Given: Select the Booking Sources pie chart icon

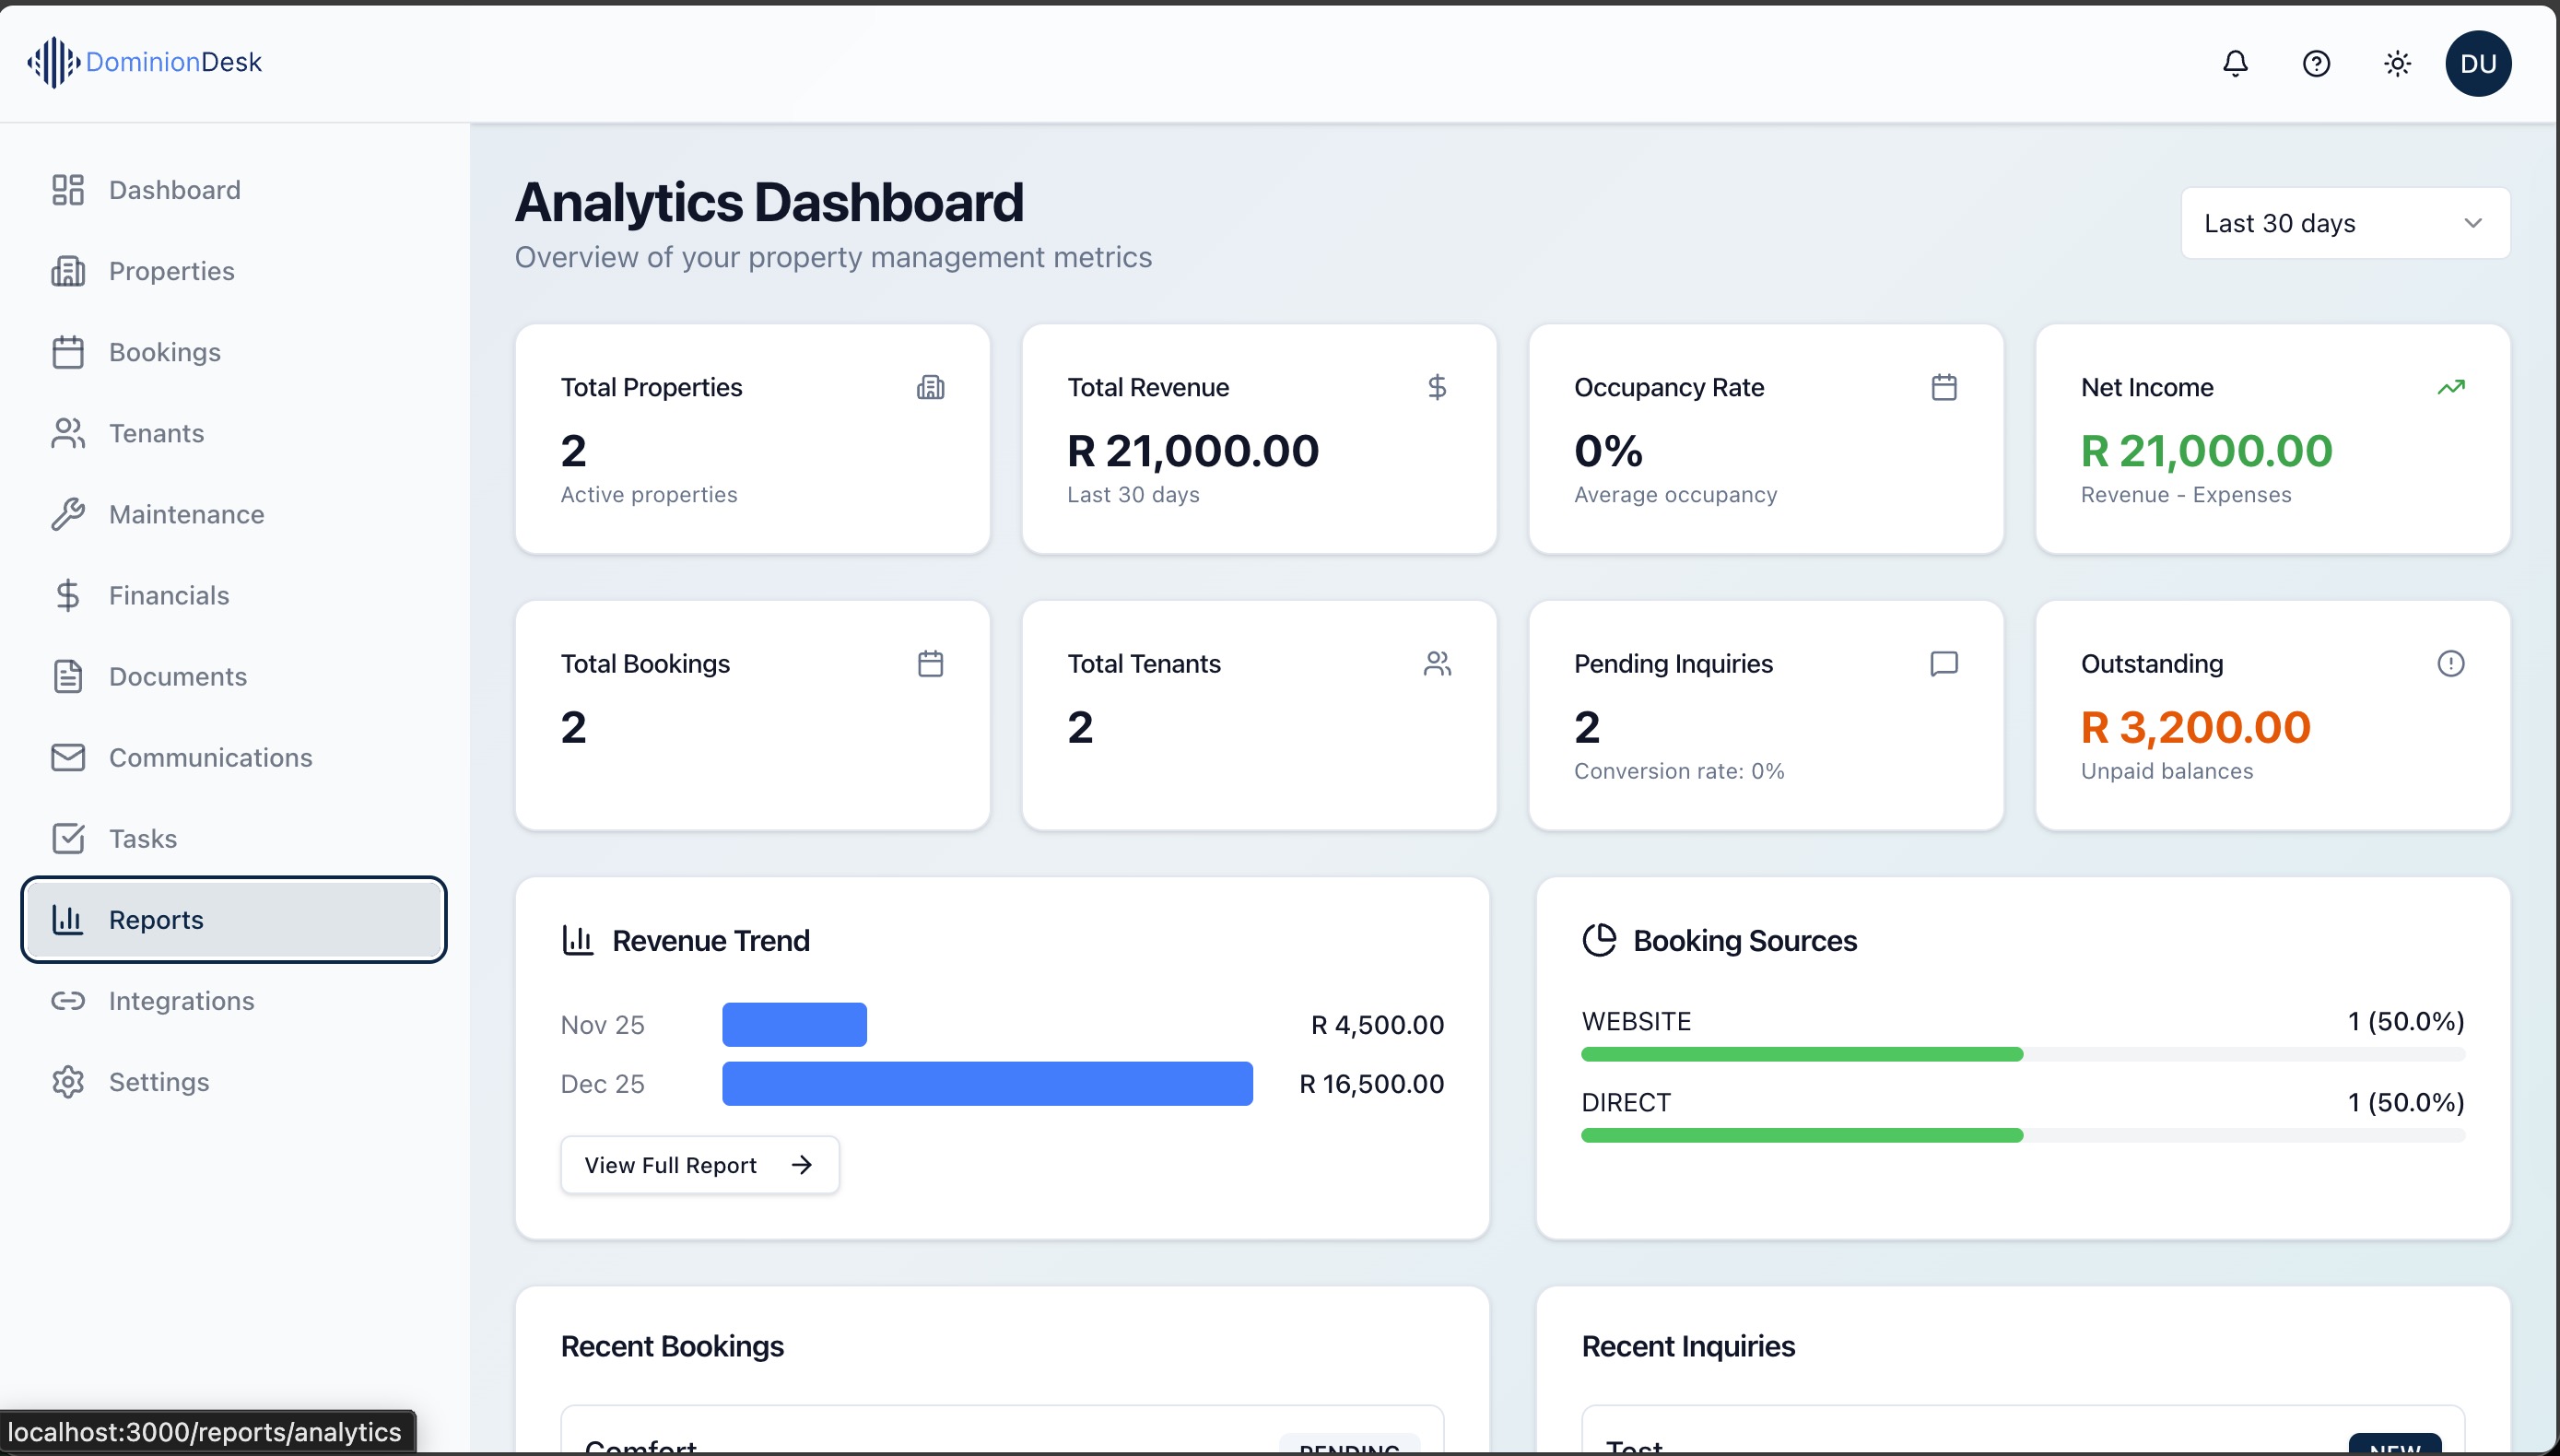Looking at the screenshot, I should tap(1599, 939).
